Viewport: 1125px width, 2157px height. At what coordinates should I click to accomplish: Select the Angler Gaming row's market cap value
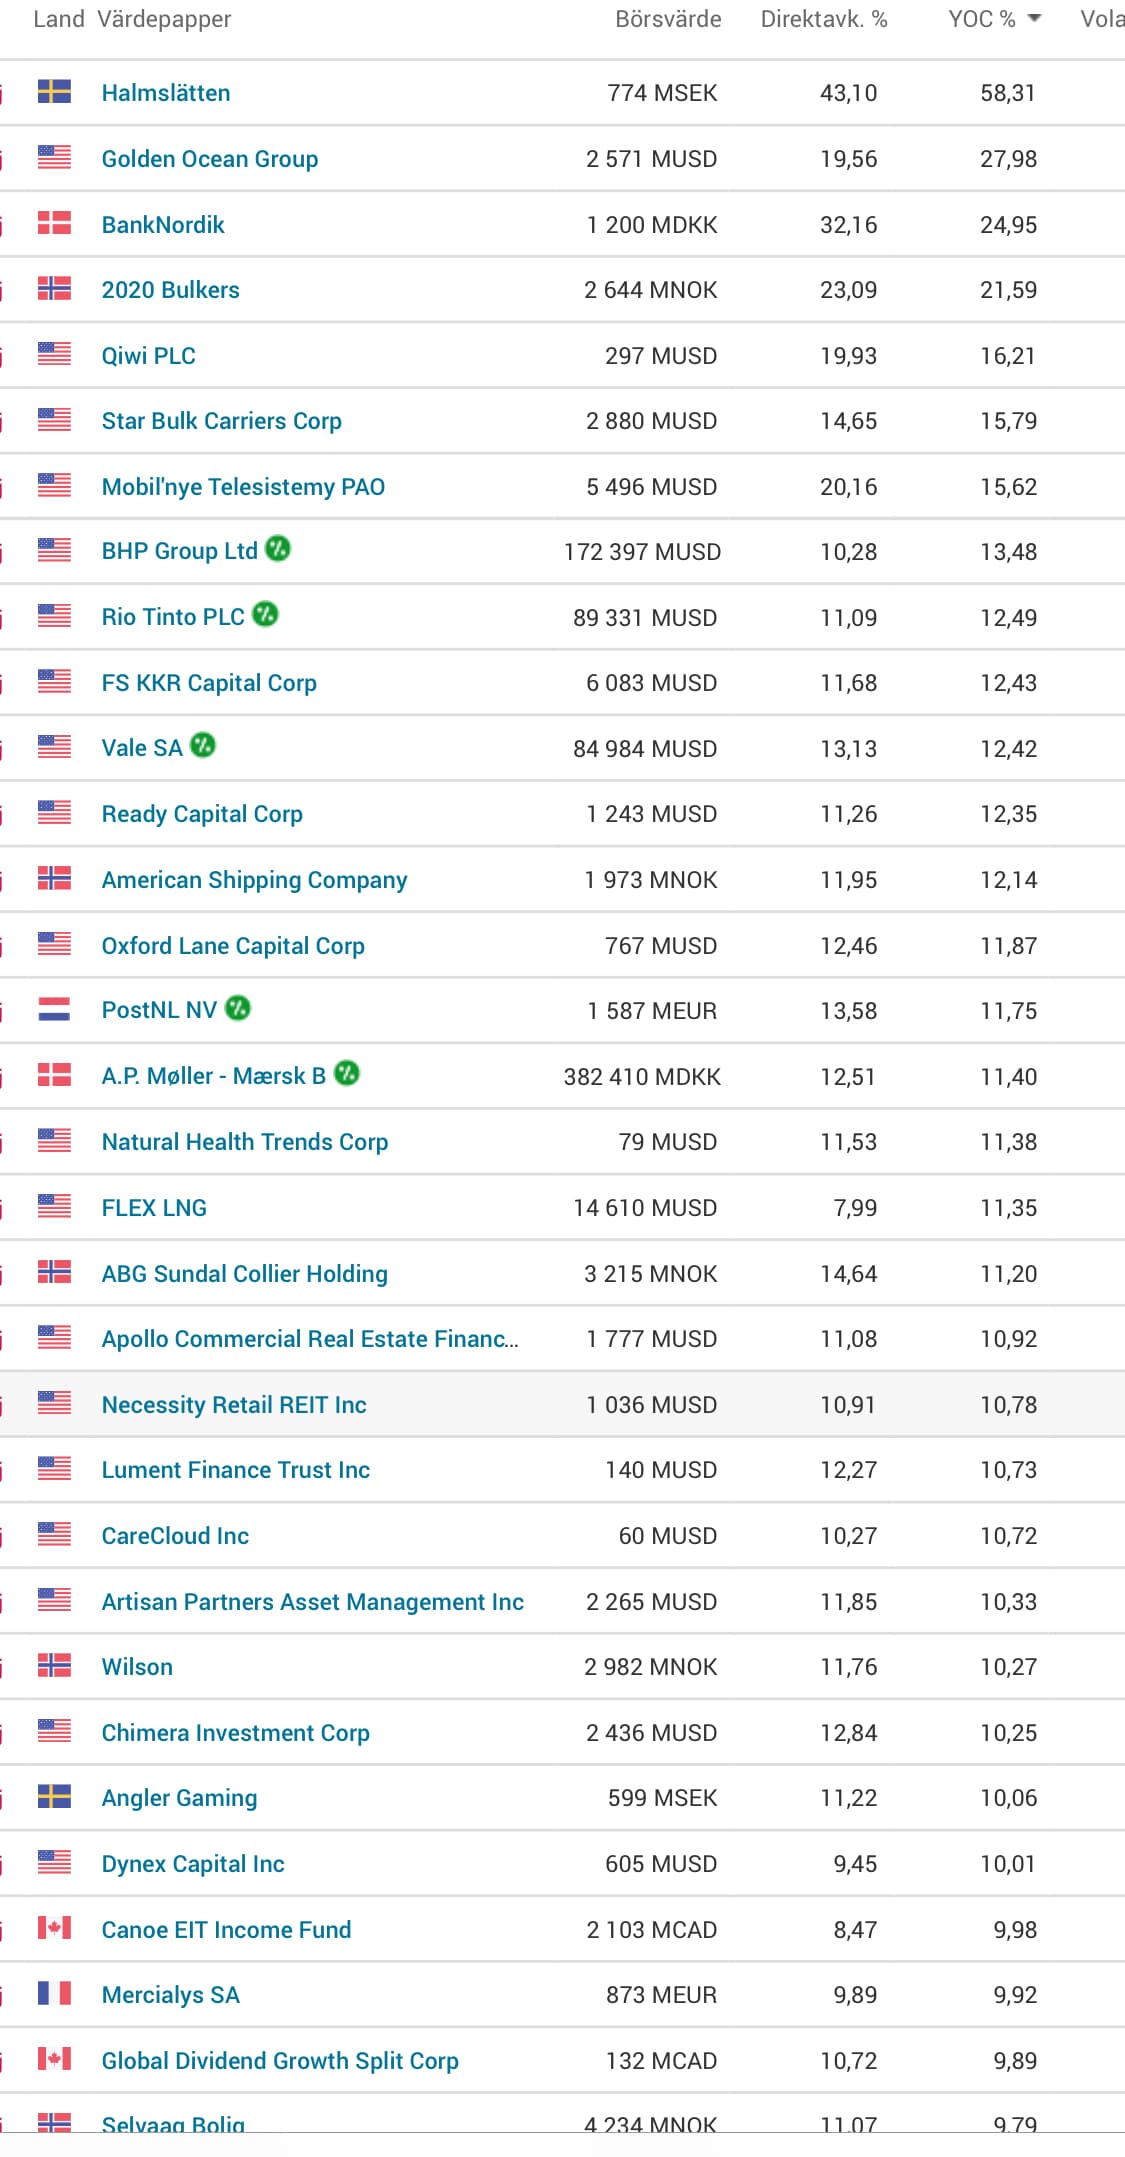(662, 1798)
